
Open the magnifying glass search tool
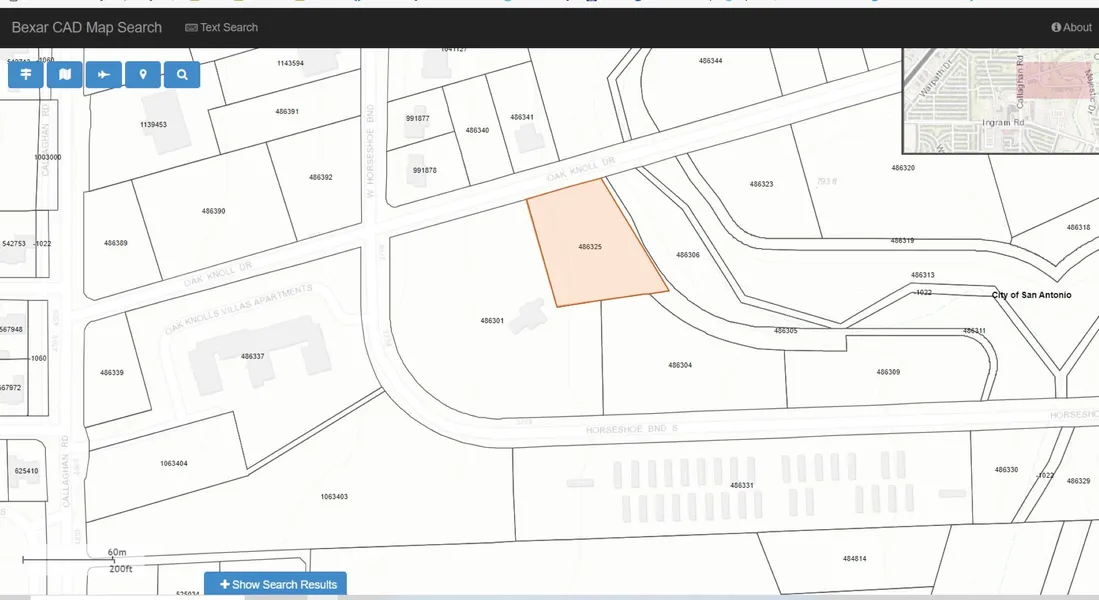point(182,75)
